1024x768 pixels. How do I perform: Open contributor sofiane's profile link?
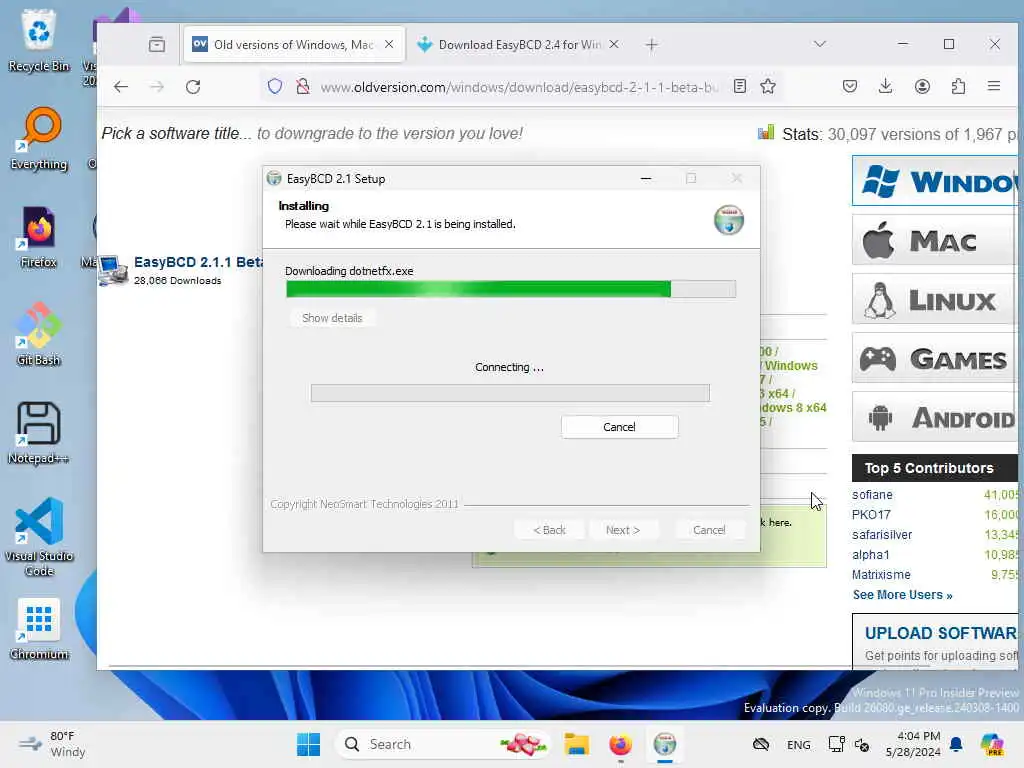click(872, 495)
